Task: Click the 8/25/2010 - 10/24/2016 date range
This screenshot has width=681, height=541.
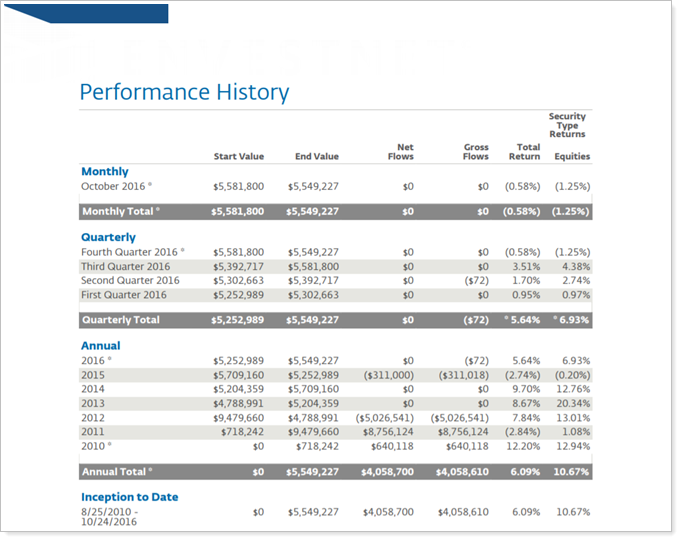Action: [x=112, y=518]
